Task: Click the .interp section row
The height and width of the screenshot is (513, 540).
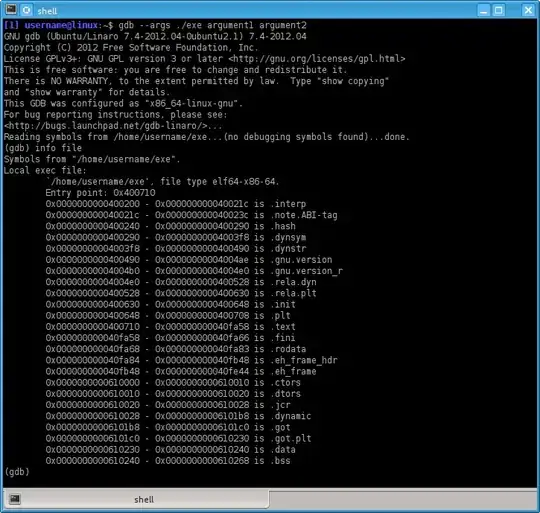Action: point(176,204)
